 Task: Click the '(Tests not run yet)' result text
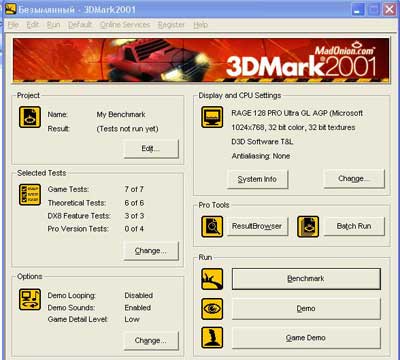tap(127, 129)
